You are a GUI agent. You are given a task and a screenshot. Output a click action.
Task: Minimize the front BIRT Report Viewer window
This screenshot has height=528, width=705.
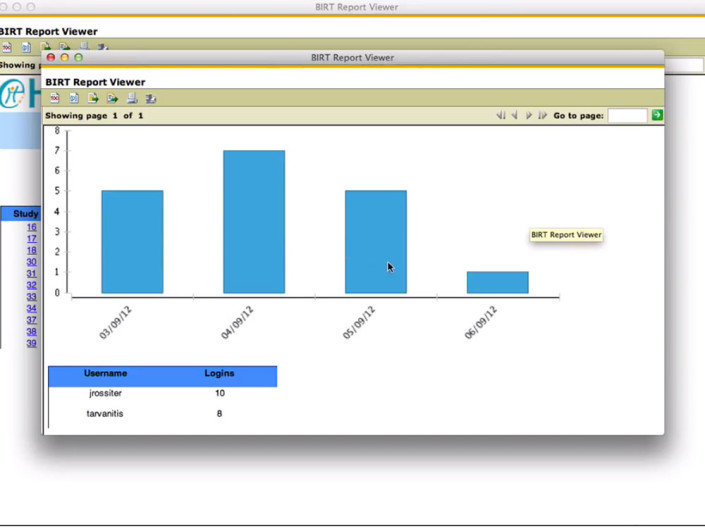(65, 57)
